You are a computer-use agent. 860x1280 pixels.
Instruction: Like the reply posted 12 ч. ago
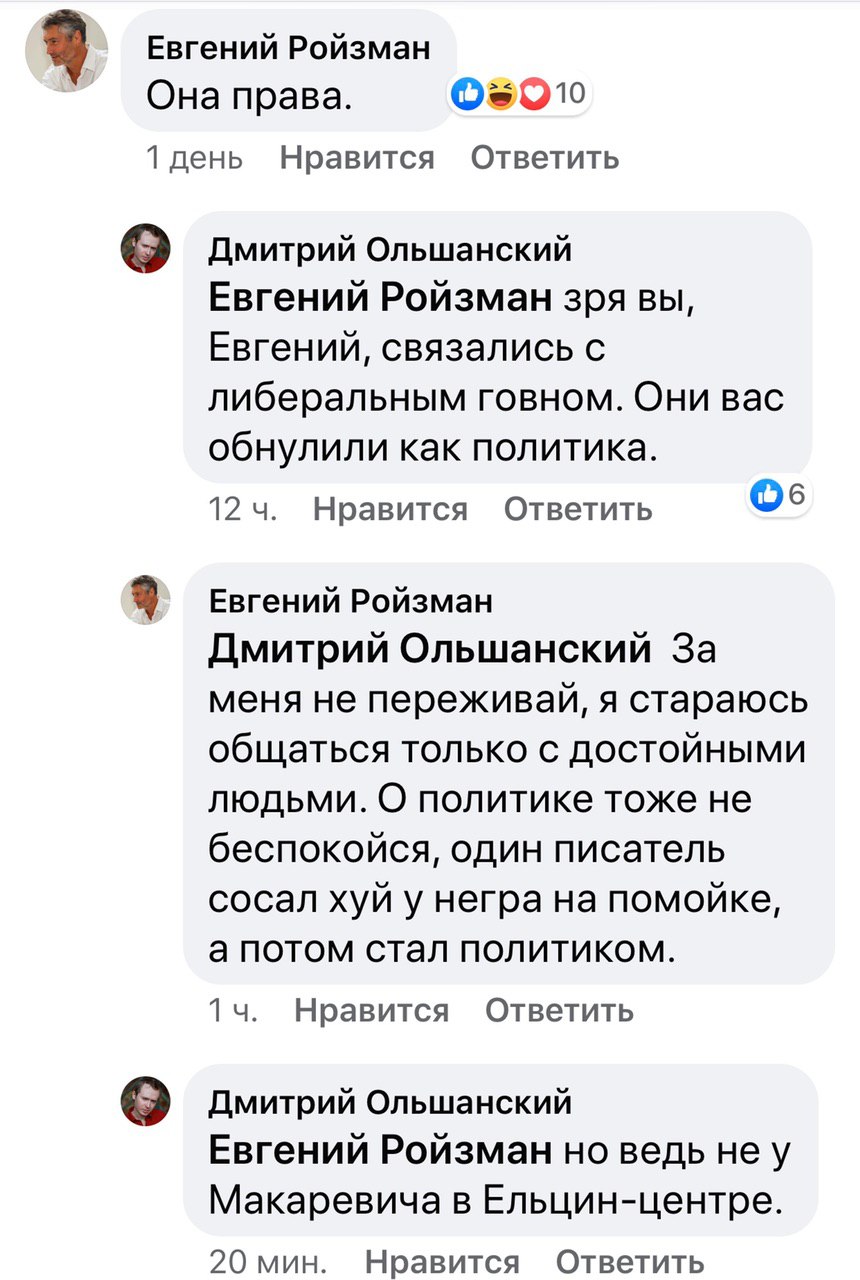(x=390, y=510)
